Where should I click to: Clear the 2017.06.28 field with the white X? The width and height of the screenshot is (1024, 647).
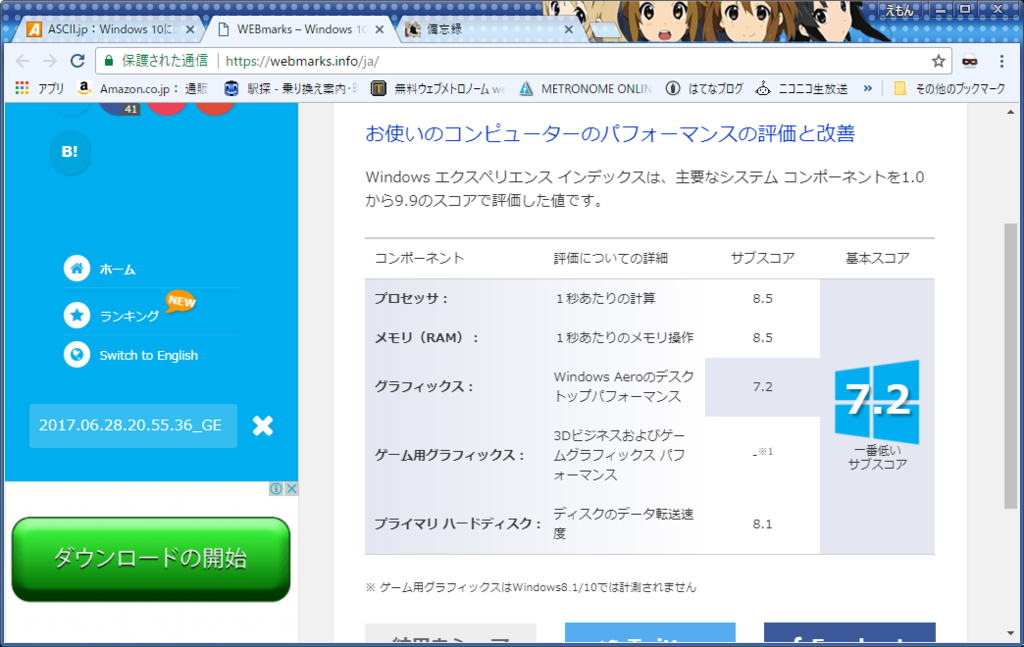[263, 426]
